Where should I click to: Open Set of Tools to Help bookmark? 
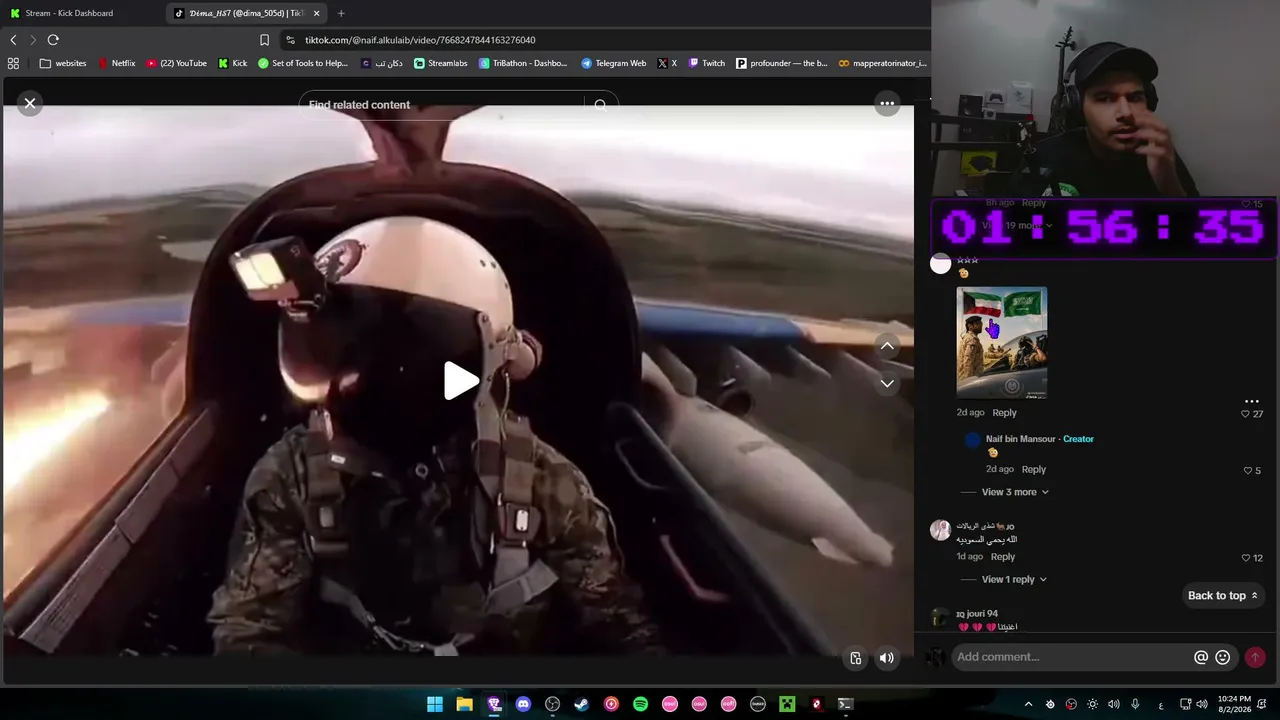303,63
